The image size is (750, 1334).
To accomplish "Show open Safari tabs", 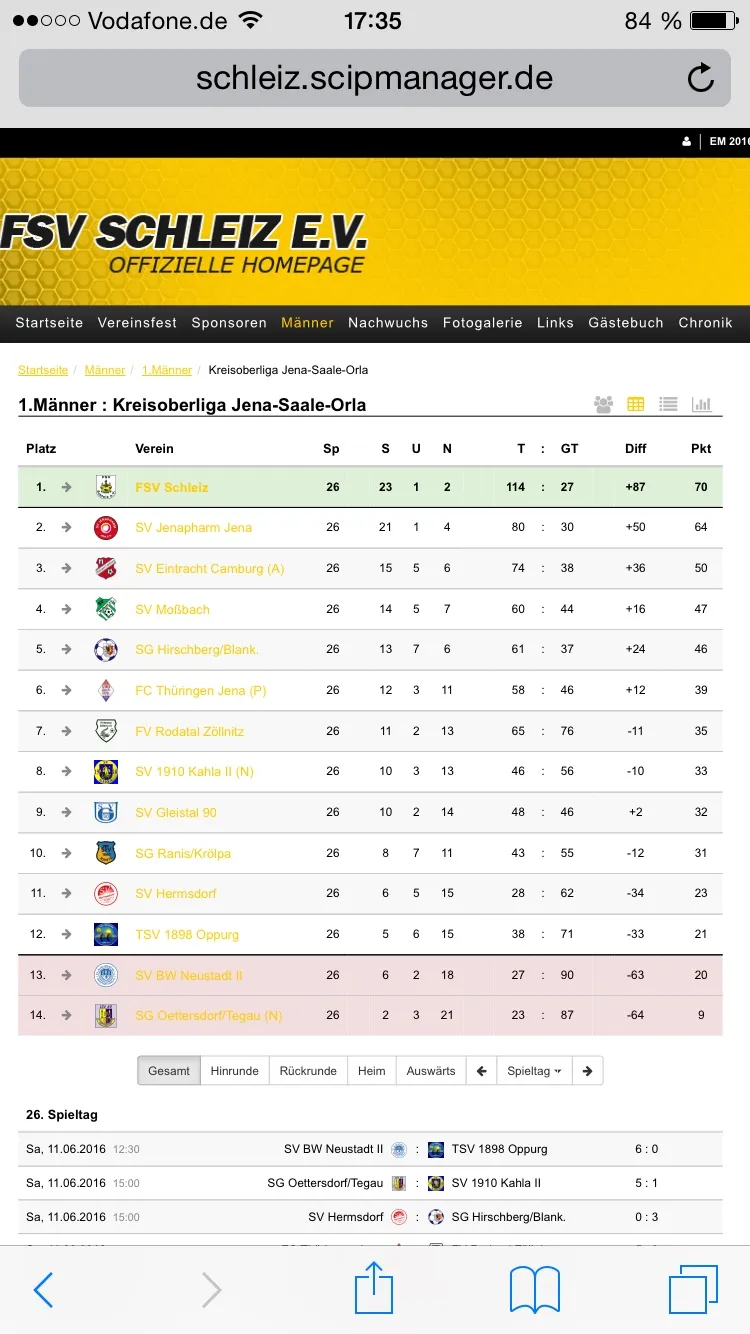I will pyautogui.click(x=693, y=1289).
